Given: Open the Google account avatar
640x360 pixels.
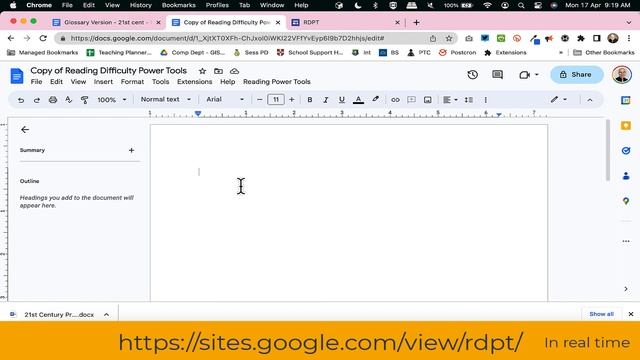Looking at the screenshot, I should (x=622, y=75).
